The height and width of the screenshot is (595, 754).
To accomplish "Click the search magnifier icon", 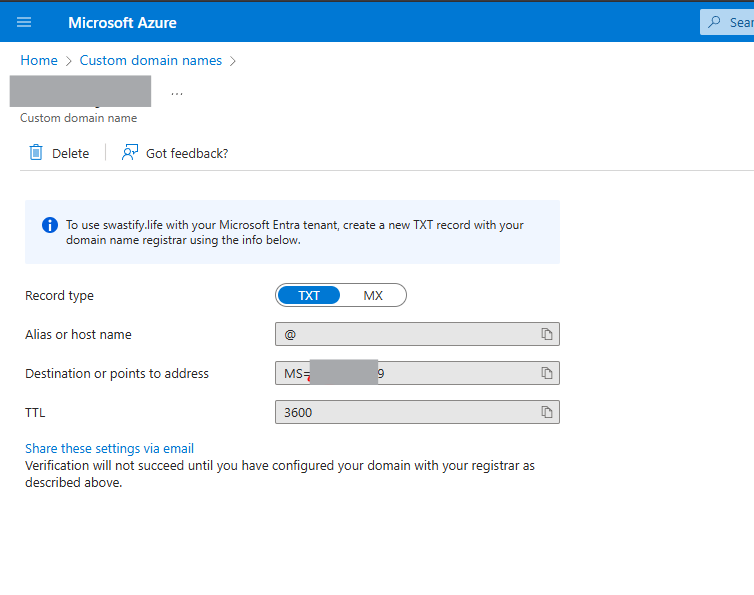I will coord(715,22).
